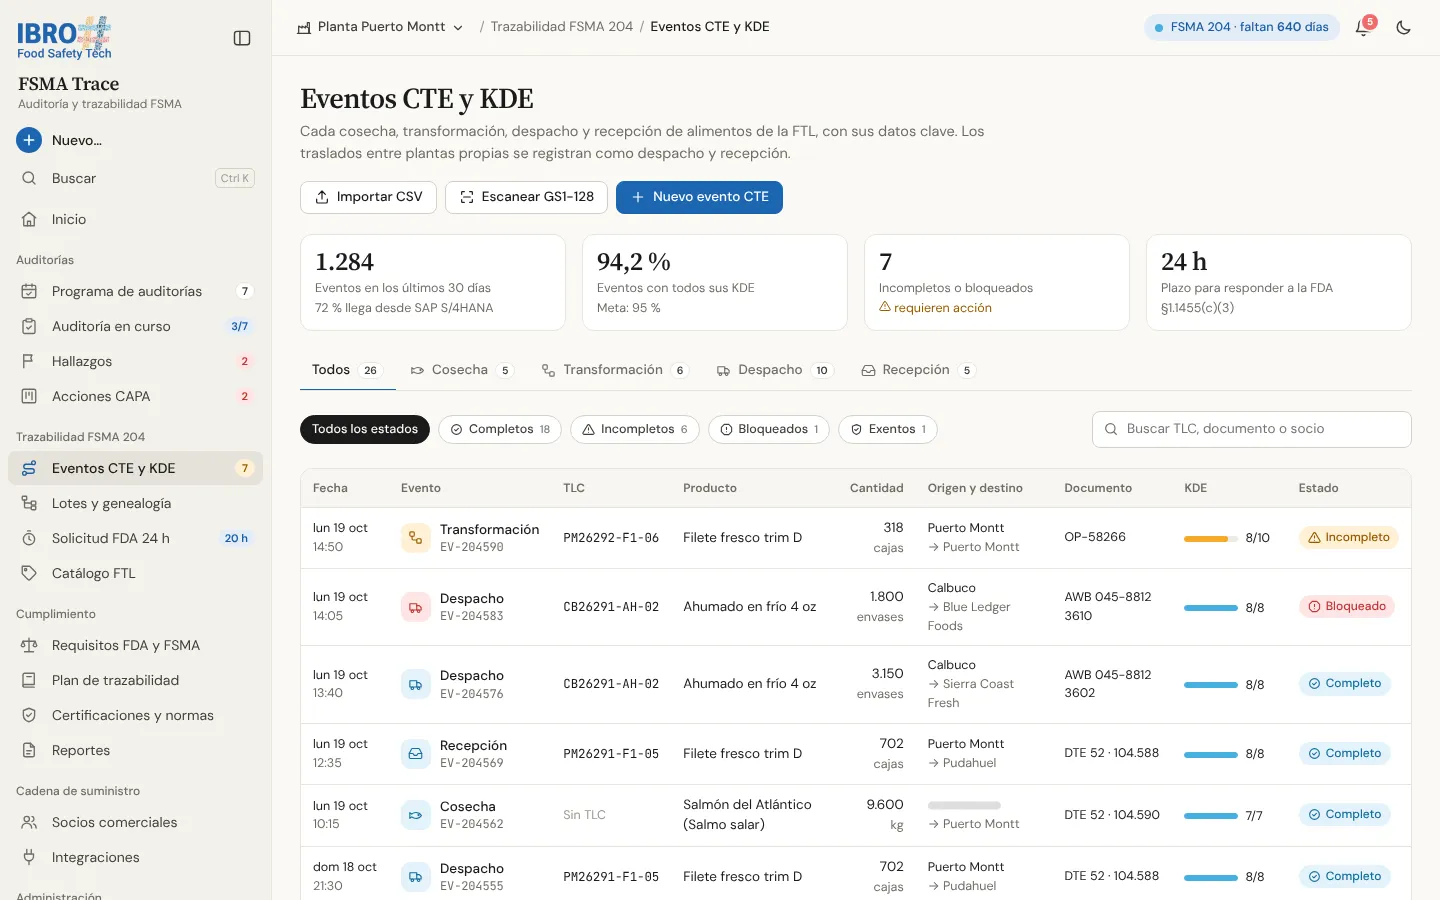Expand Planta Puerto Montt plant selector
Viewport: 1440px width, 900px height.
click(380, 27)
